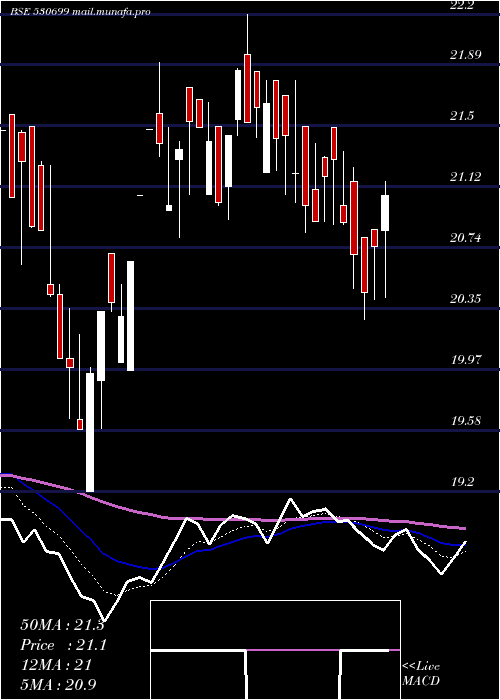Click the 5MA : 20.9 legend value
Image resolution: width=500 pixels, height=700 pixels.
(x=58, y=684)
